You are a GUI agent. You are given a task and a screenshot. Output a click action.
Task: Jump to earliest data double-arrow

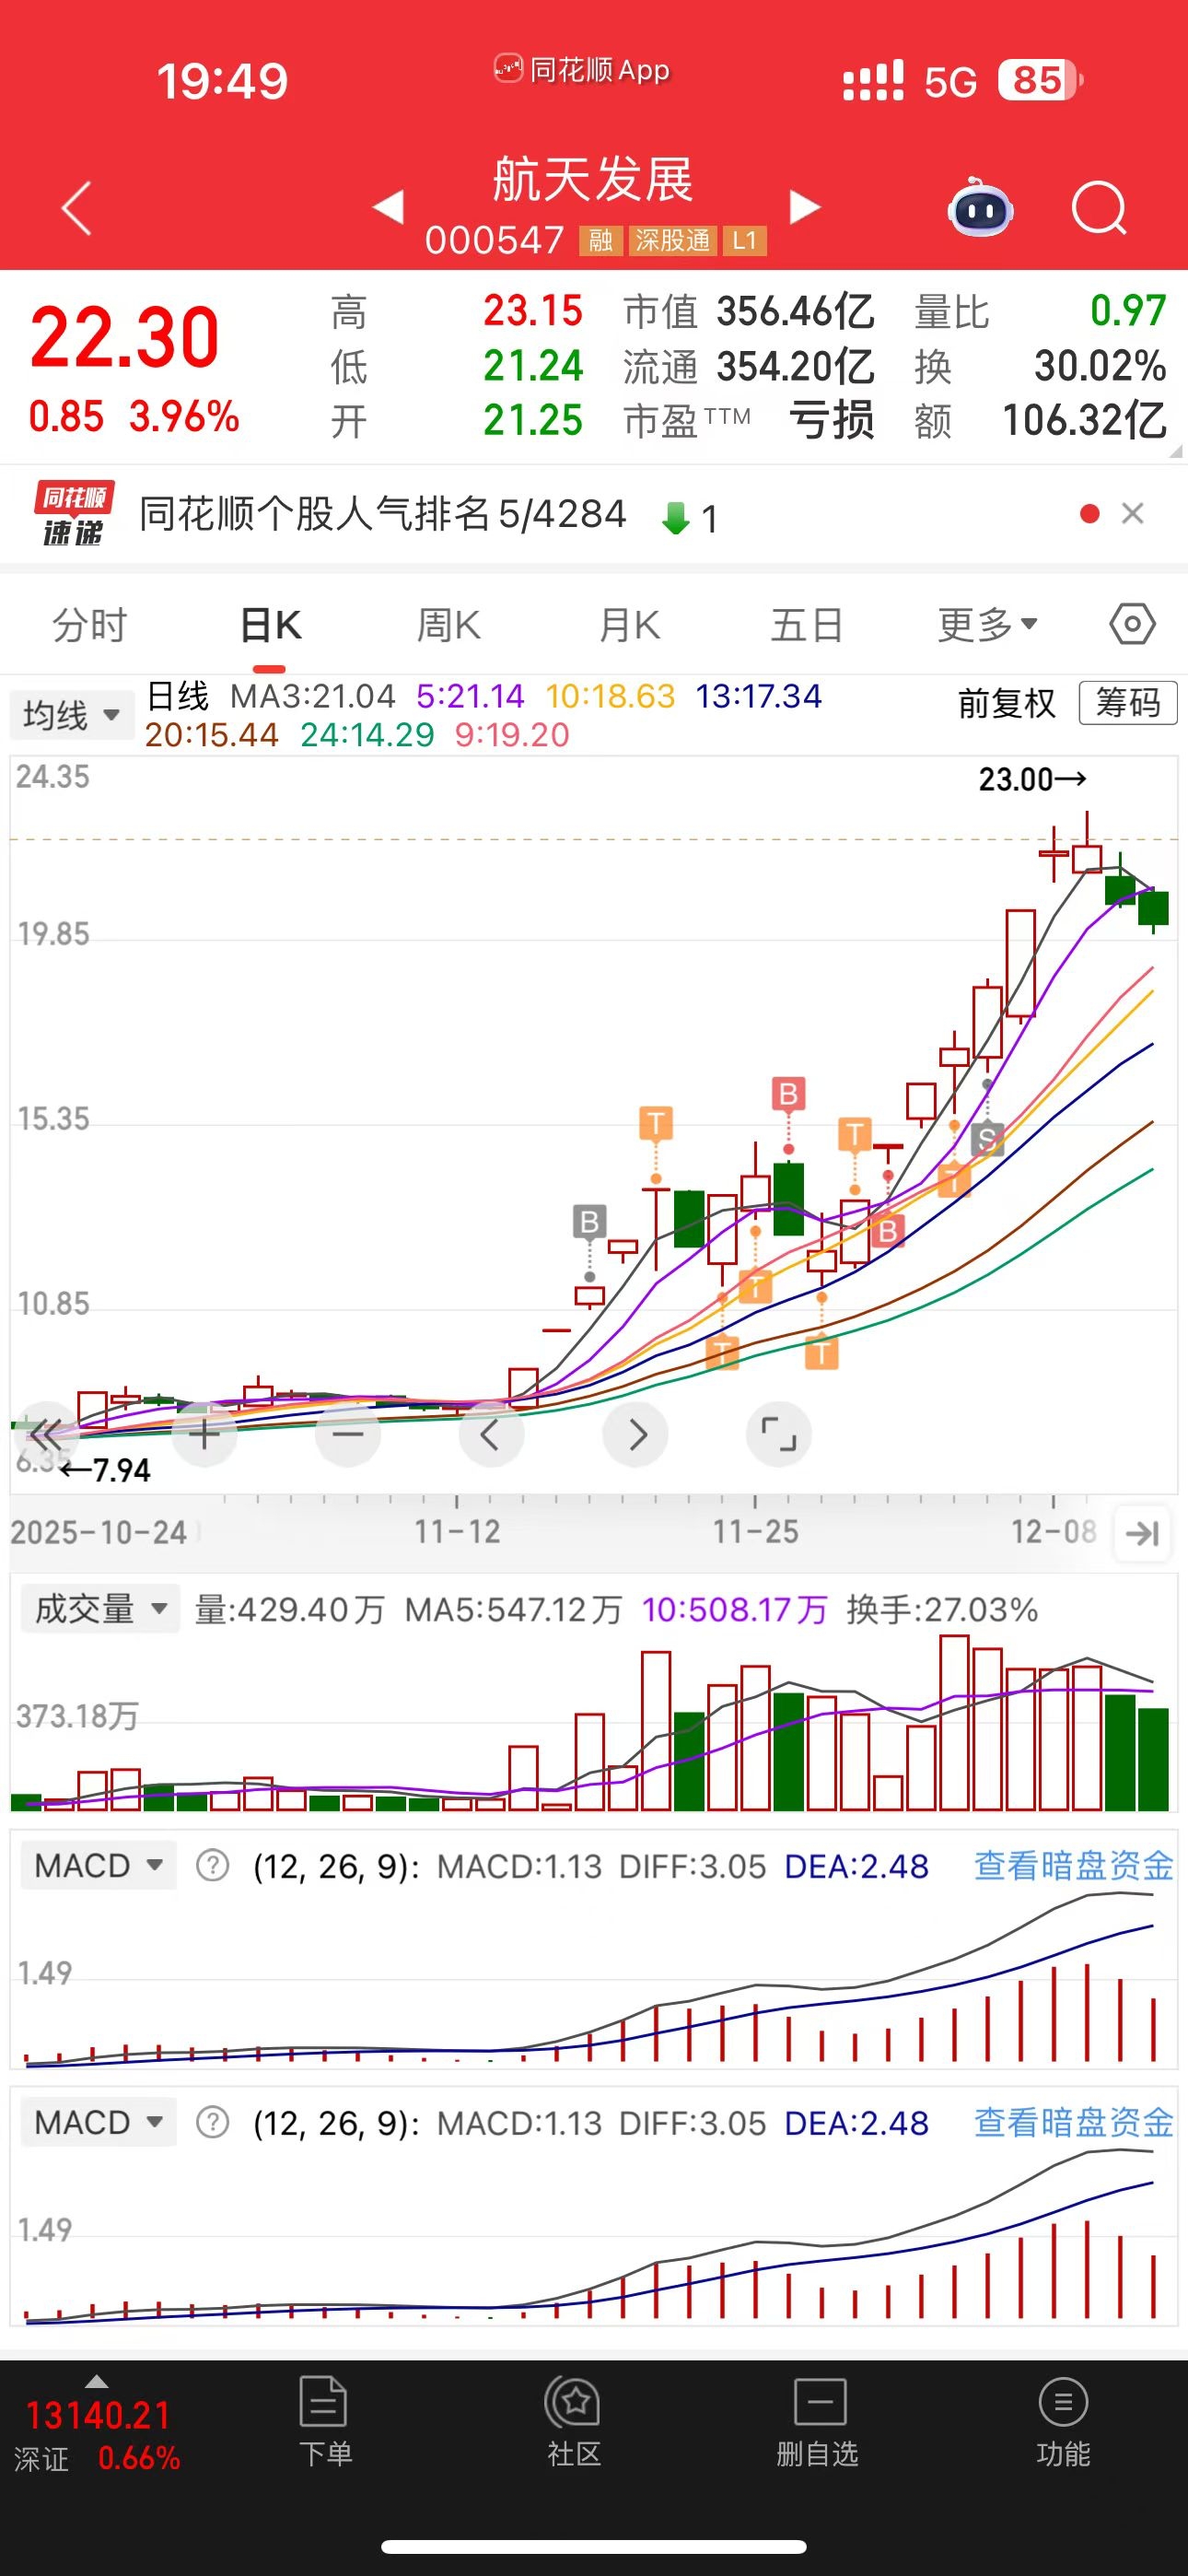click(46, 1435)
